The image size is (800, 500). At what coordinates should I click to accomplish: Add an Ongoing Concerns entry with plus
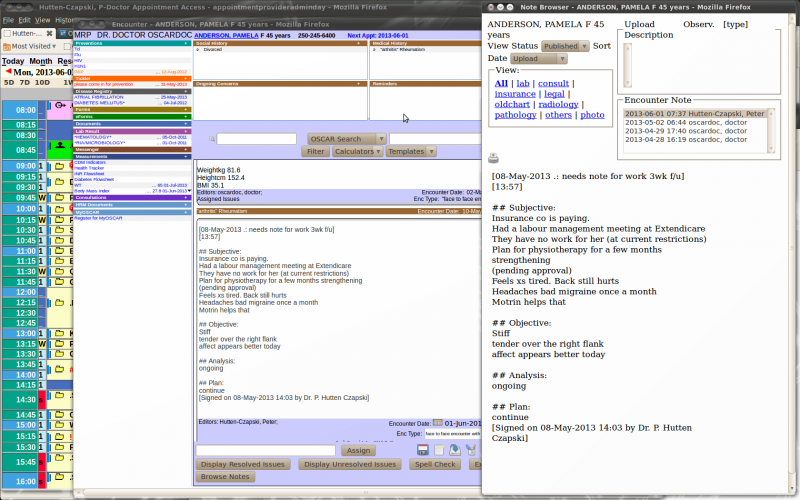pos(359,84)
